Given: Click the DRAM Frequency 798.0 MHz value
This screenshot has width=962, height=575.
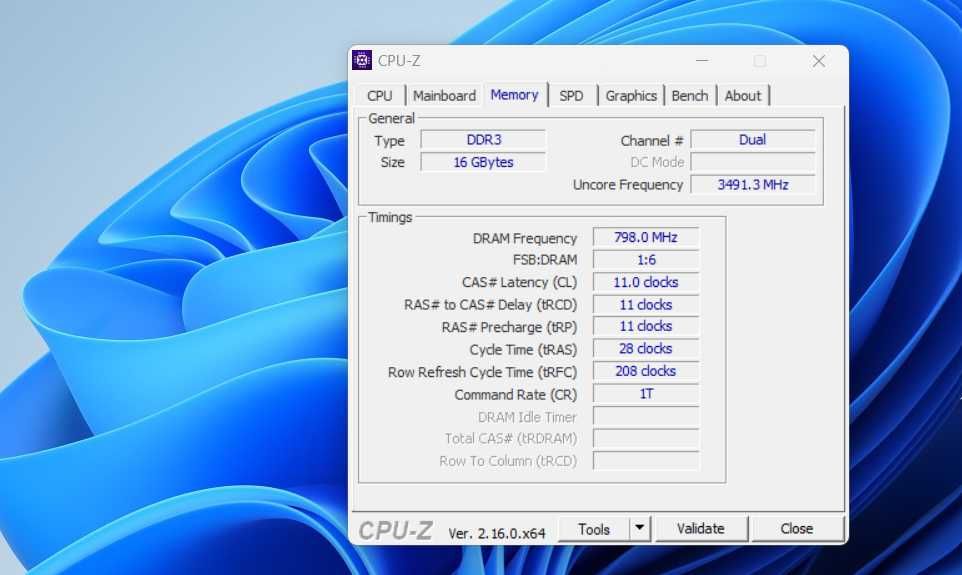Looking at the screenshot, I should click(646, 237).
